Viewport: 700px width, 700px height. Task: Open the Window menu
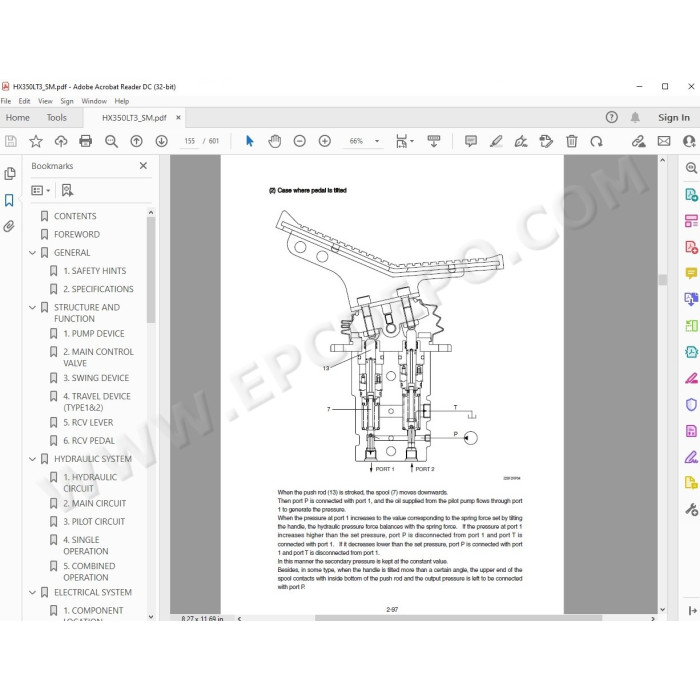94,101
